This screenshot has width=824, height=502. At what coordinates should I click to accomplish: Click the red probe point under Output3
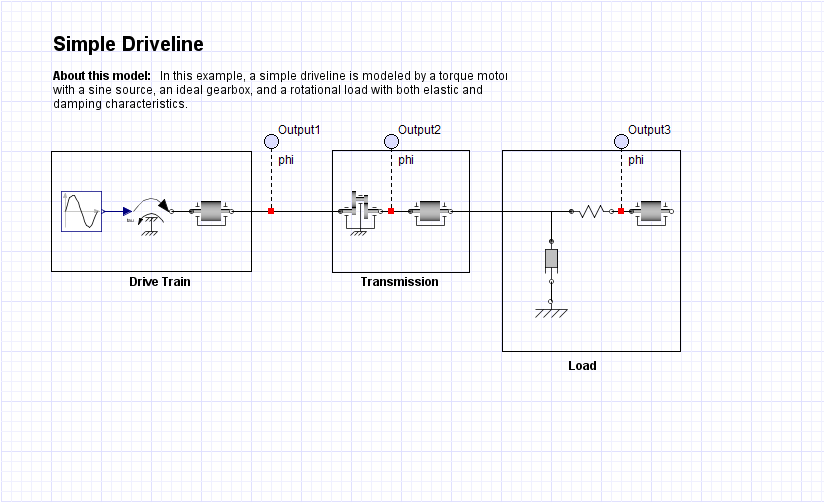pos(621,211)
